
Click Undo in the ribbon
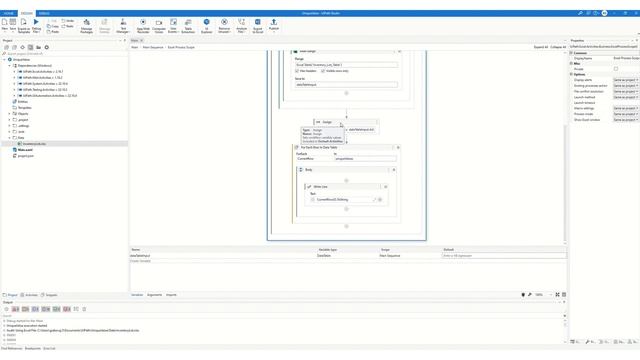coord(68,21)
